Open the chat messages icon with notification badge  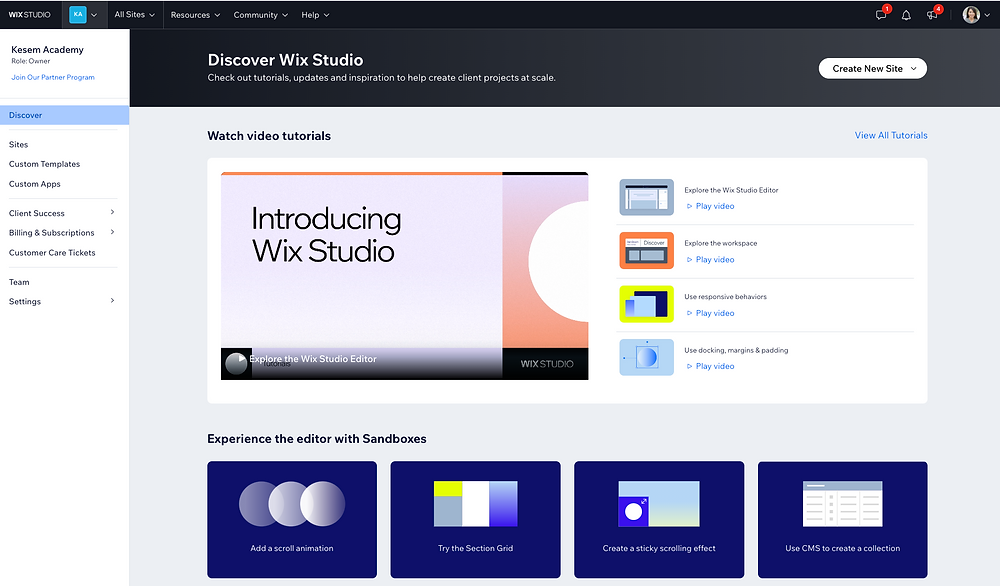881,15
